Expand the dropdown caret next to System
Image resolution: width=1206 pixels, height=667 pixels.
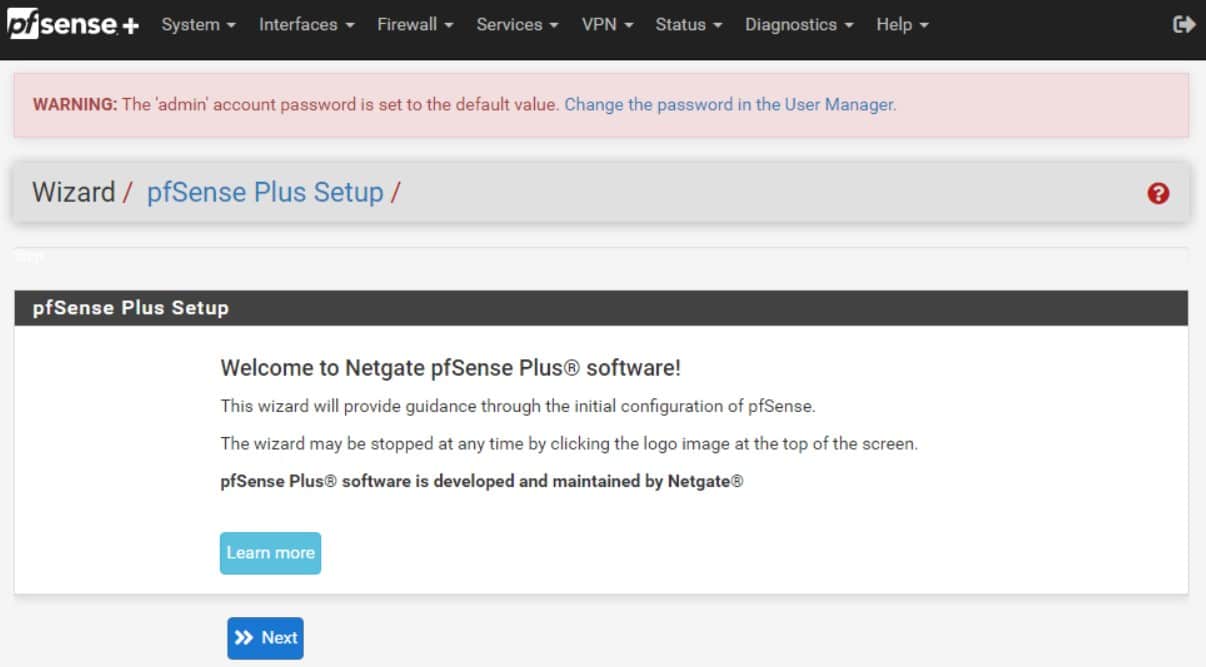coord(228,26)
